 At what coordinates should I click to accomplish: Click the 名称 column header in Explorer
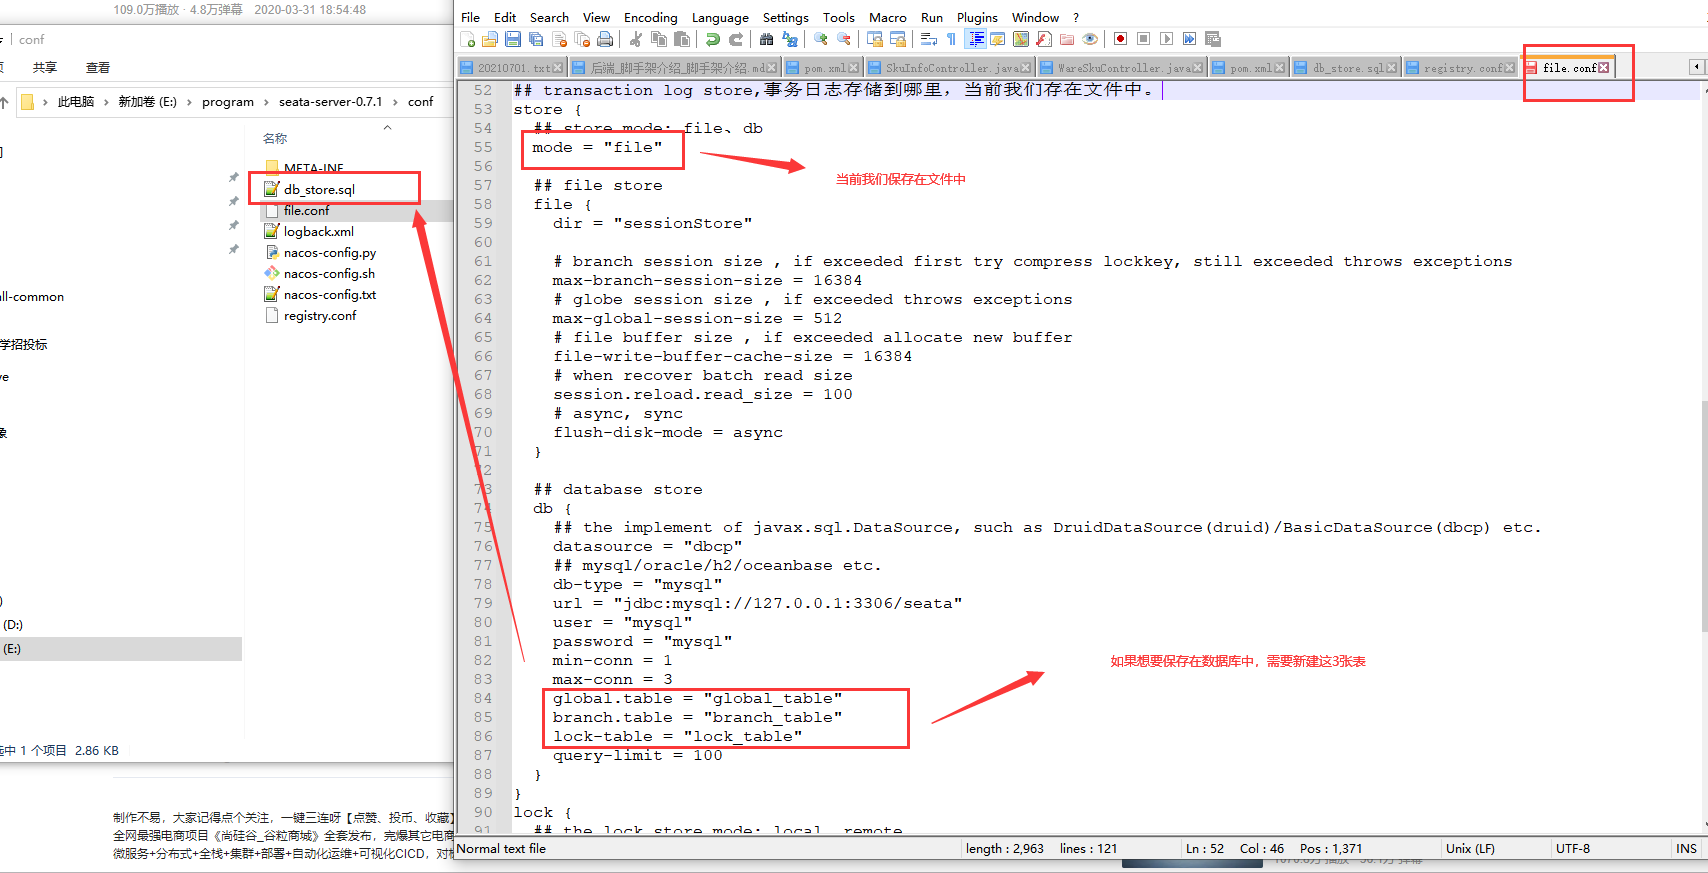coord(275,138)
